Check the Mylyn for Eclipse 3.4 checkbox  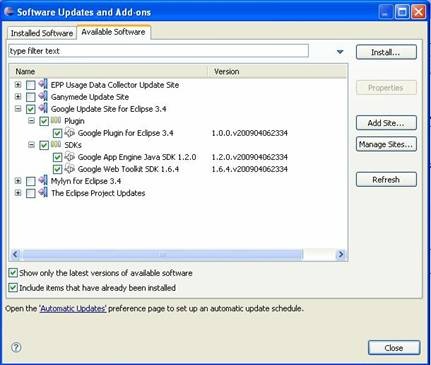[31, 181]
